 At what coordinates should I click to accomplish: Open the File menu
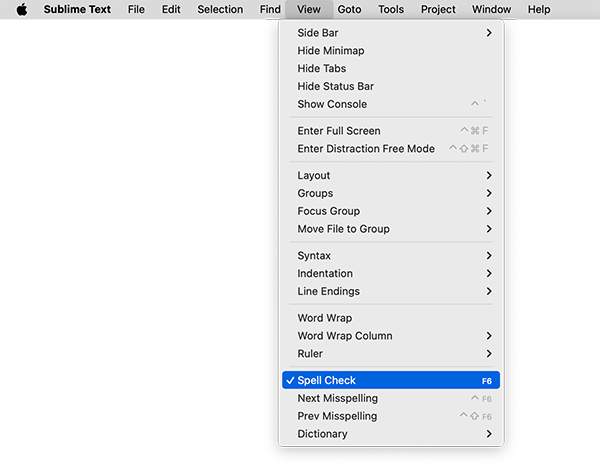[x=136, y=9]
